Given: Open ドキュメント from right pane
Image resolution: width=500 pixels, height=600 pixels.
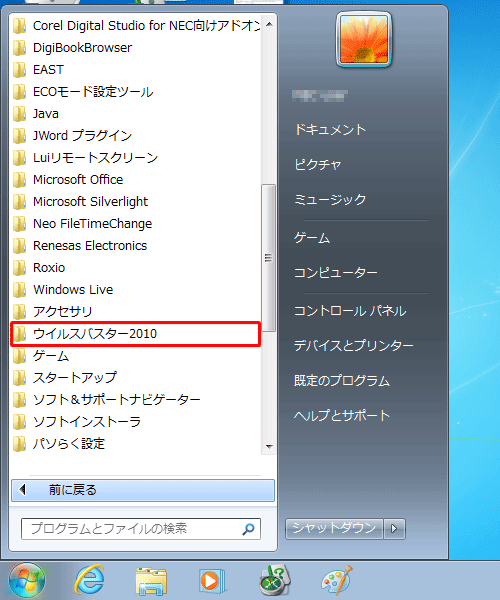Looking at the screenshot, I should coord(330,130).
